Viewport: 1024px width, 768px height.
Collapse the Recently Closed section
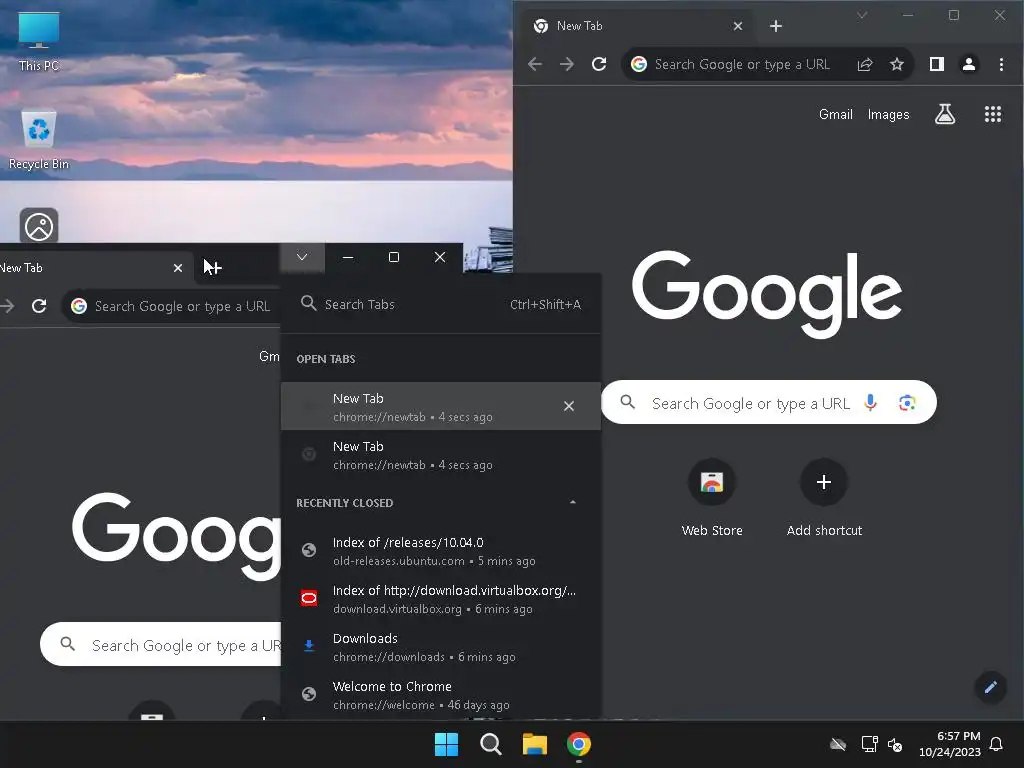tap(573, 502)
